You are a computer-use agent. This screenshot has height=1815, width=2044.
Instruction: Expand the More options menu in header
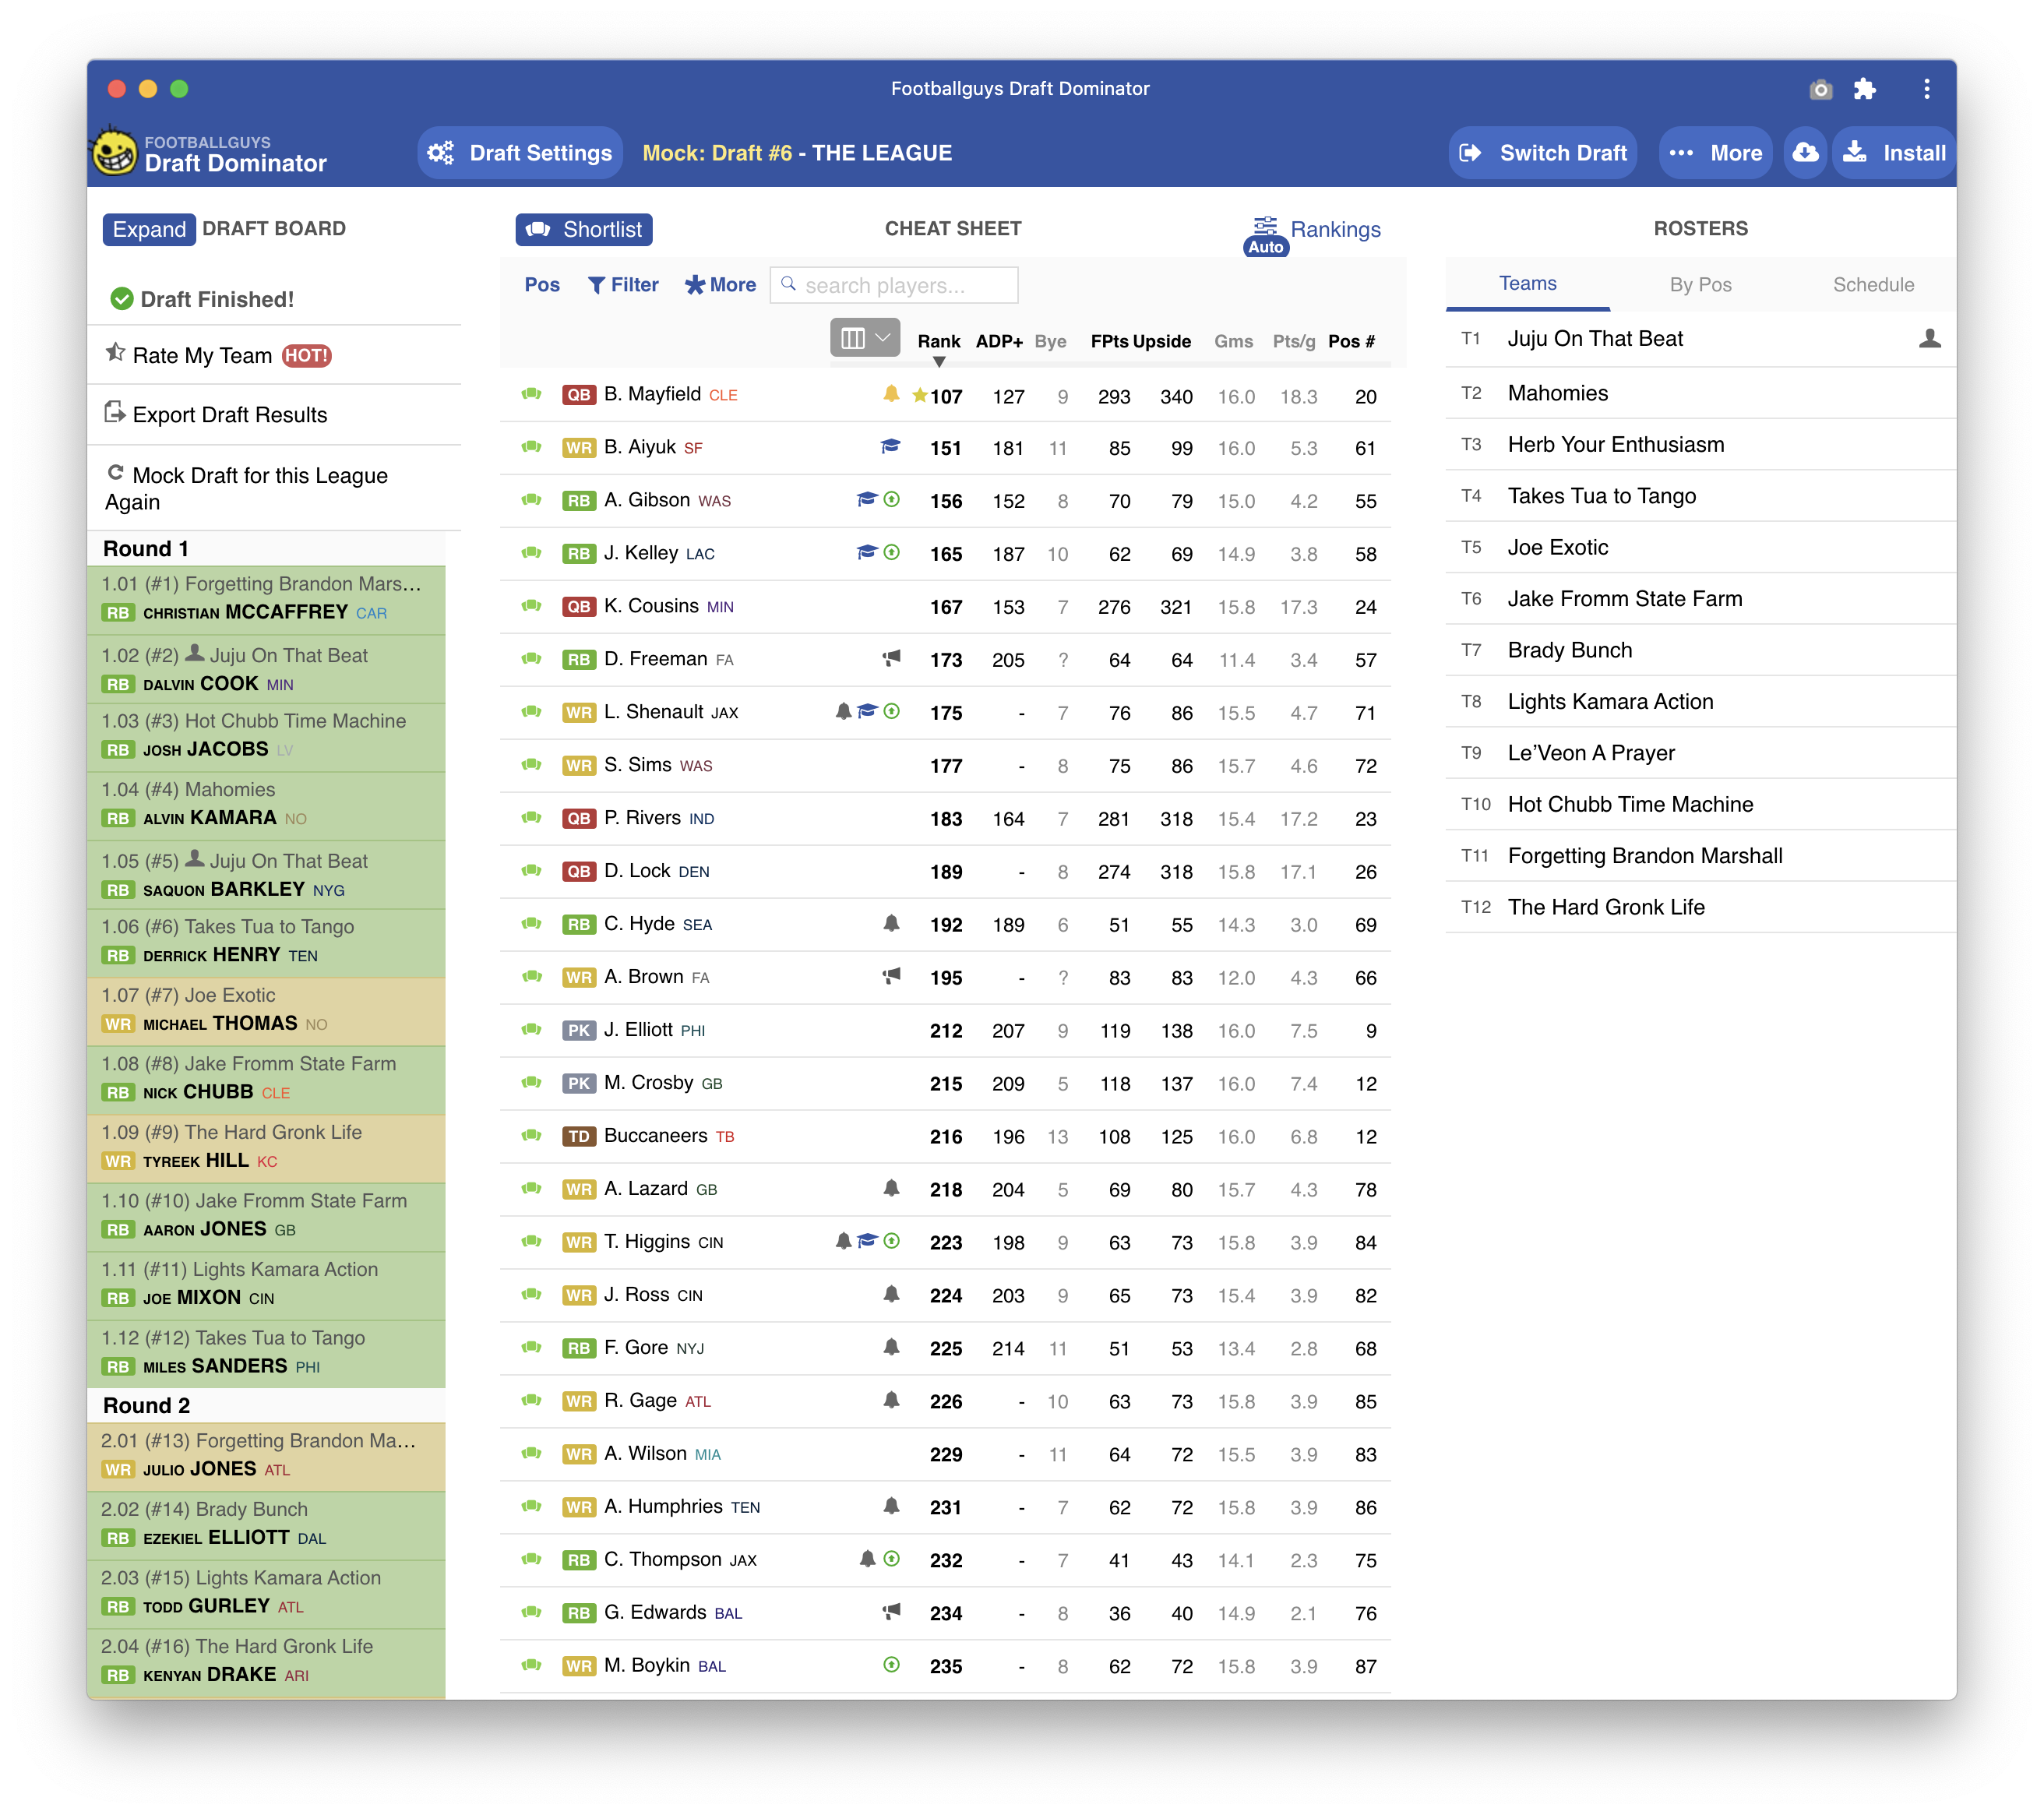coord(1715,153)
